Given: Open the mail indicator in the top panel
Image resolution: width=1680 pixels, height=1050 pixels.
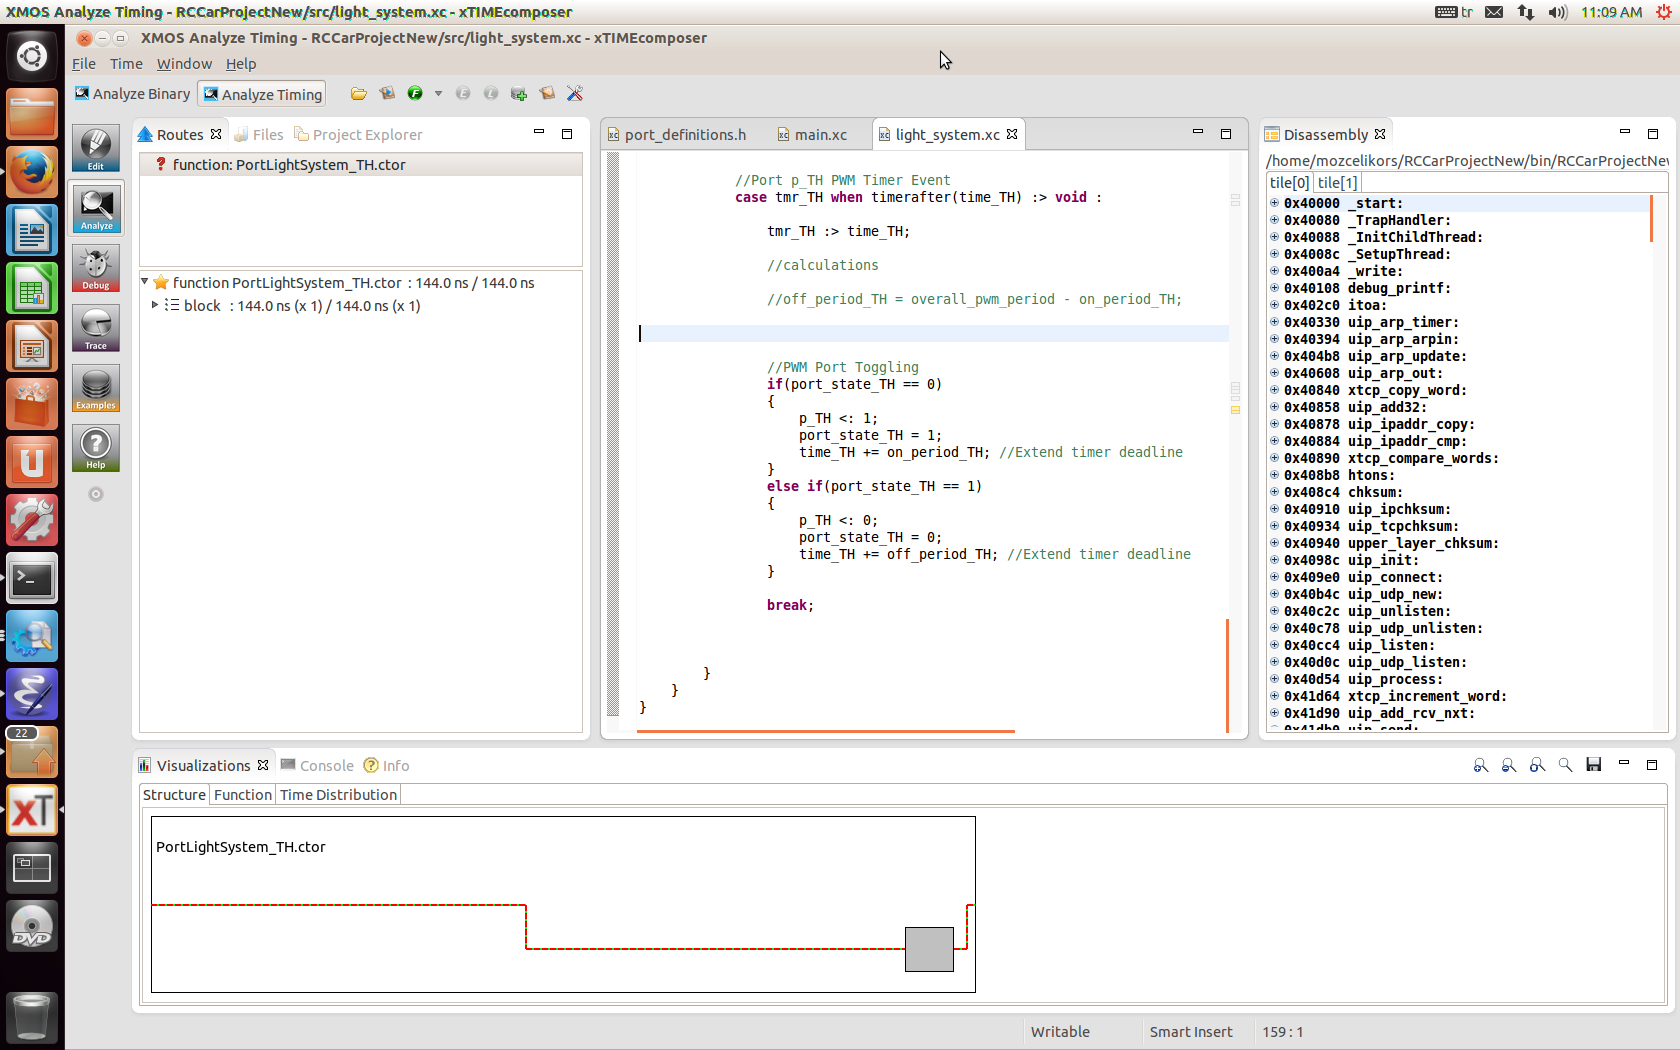Looking at the screenshot, I should 1494,12.
